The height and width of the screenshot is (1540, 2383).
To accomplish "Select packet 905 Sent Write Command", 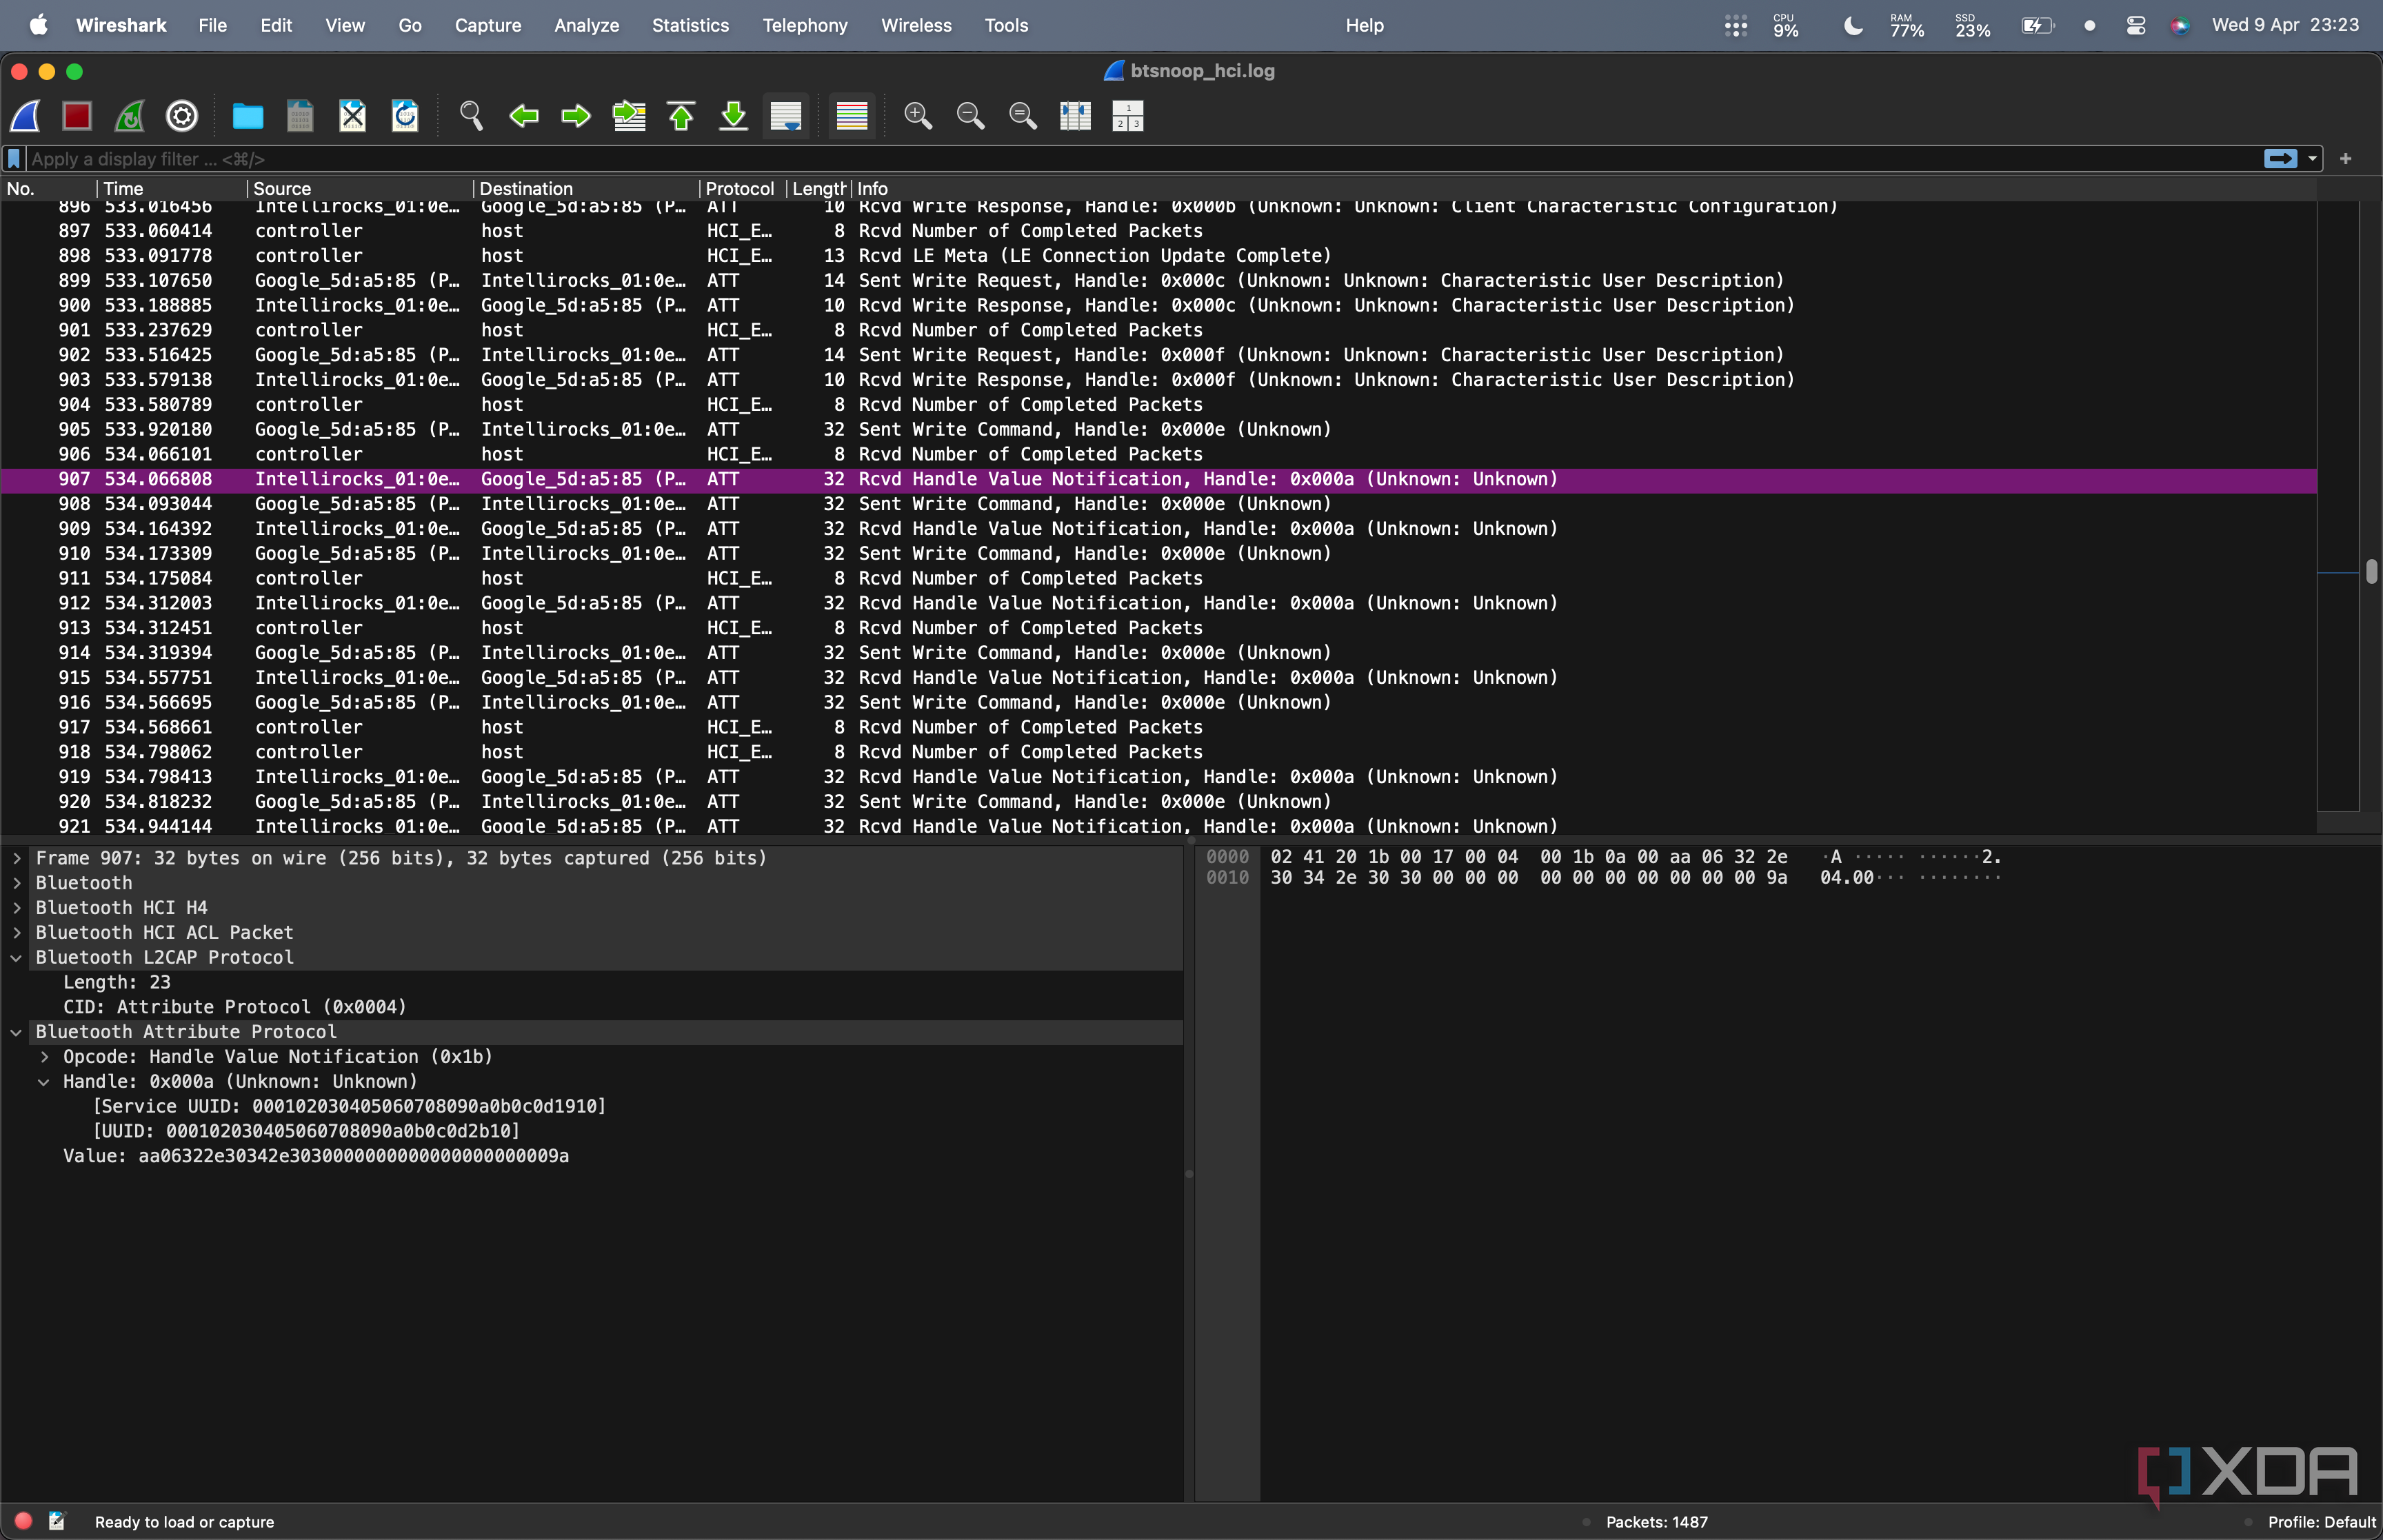I will (x=1158, y=430).
